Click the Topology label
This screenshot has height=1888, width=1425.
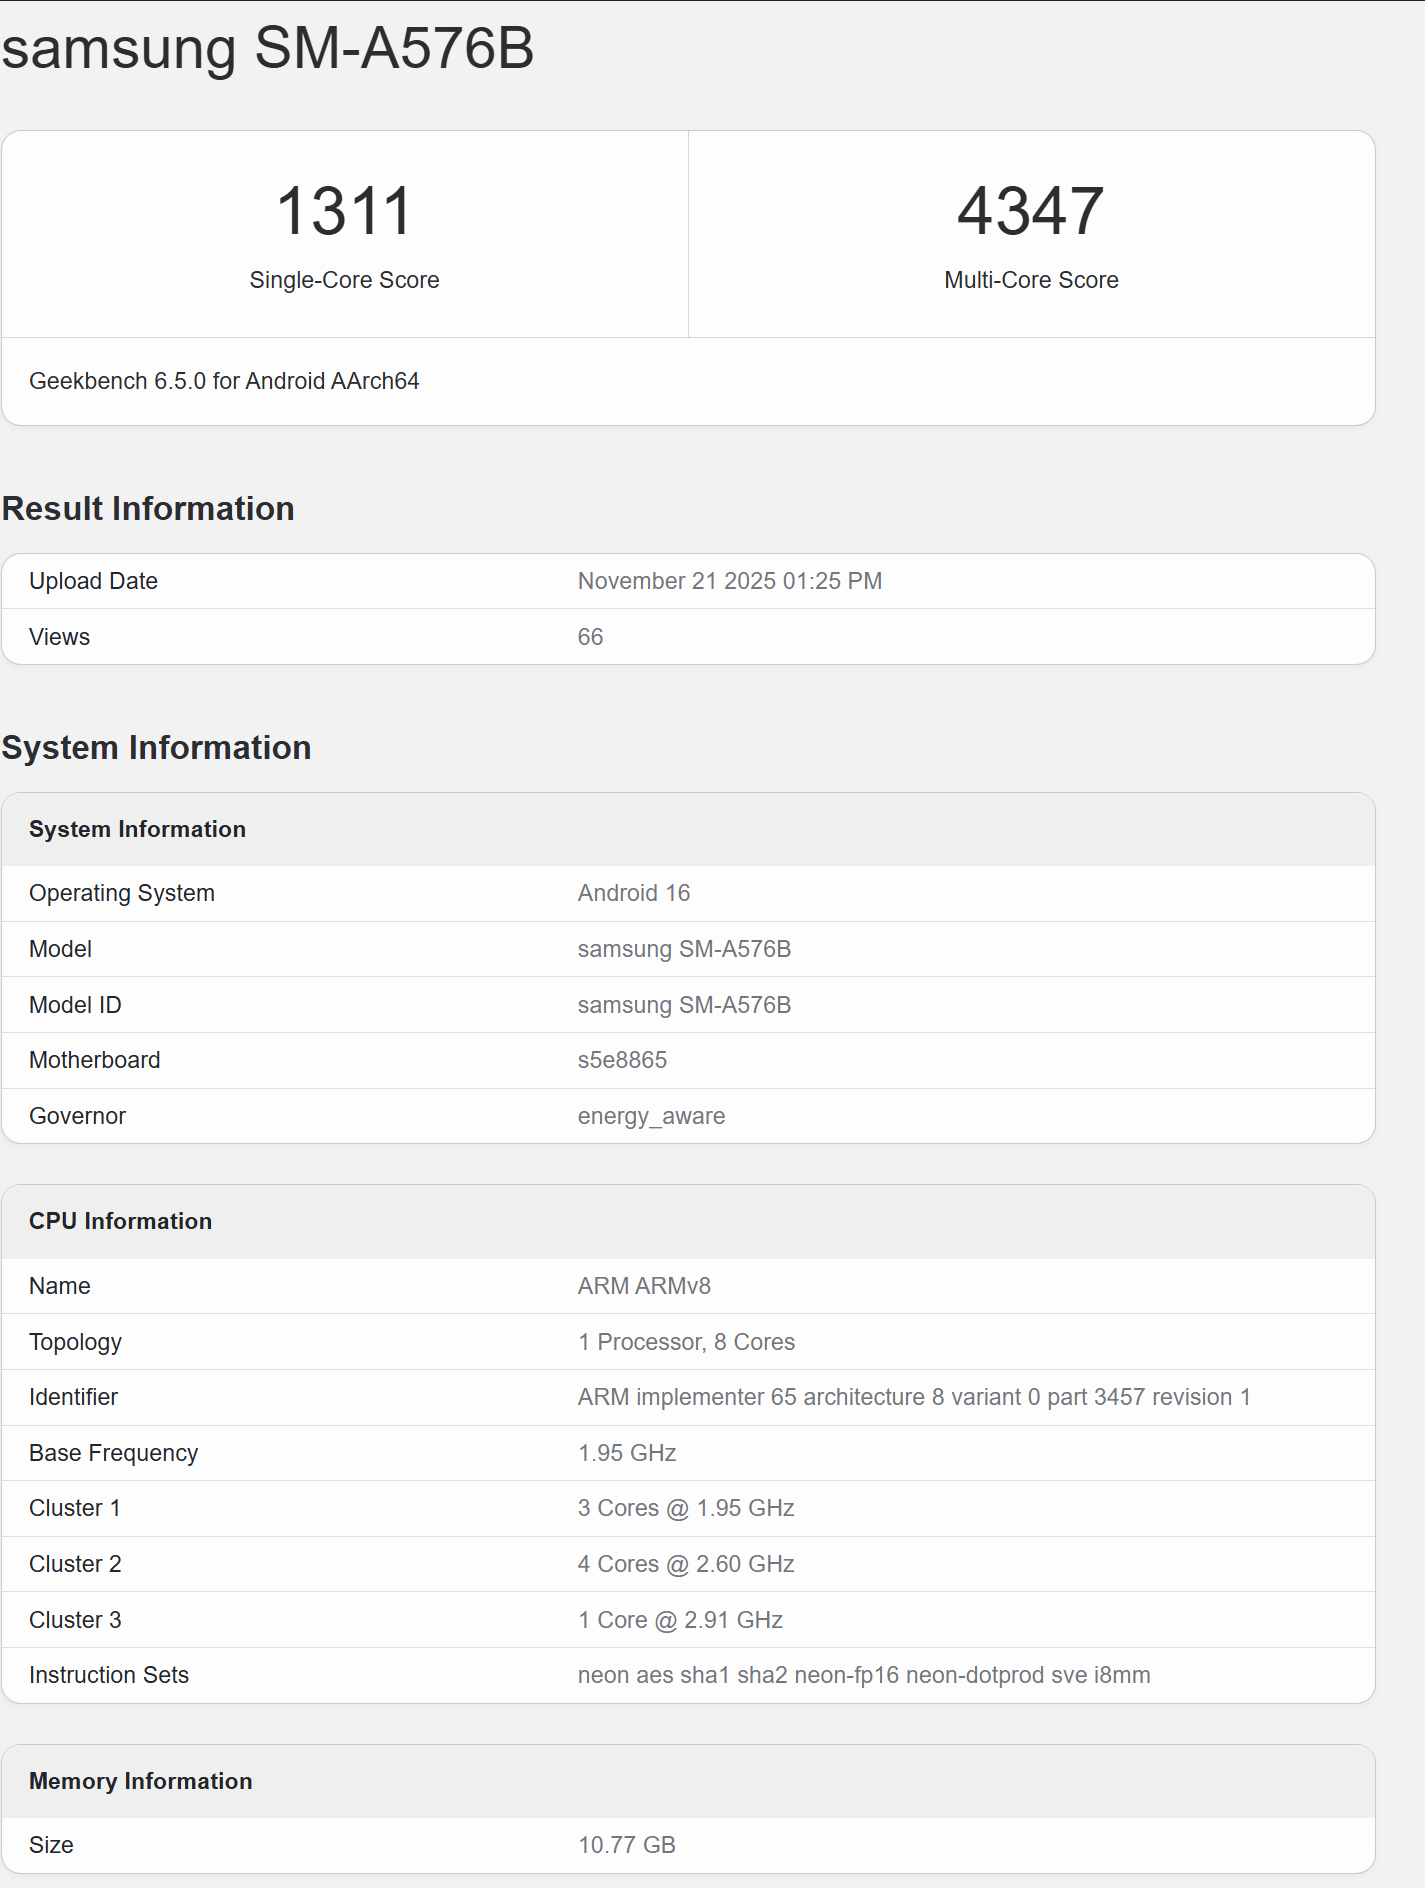point(75,1342)
